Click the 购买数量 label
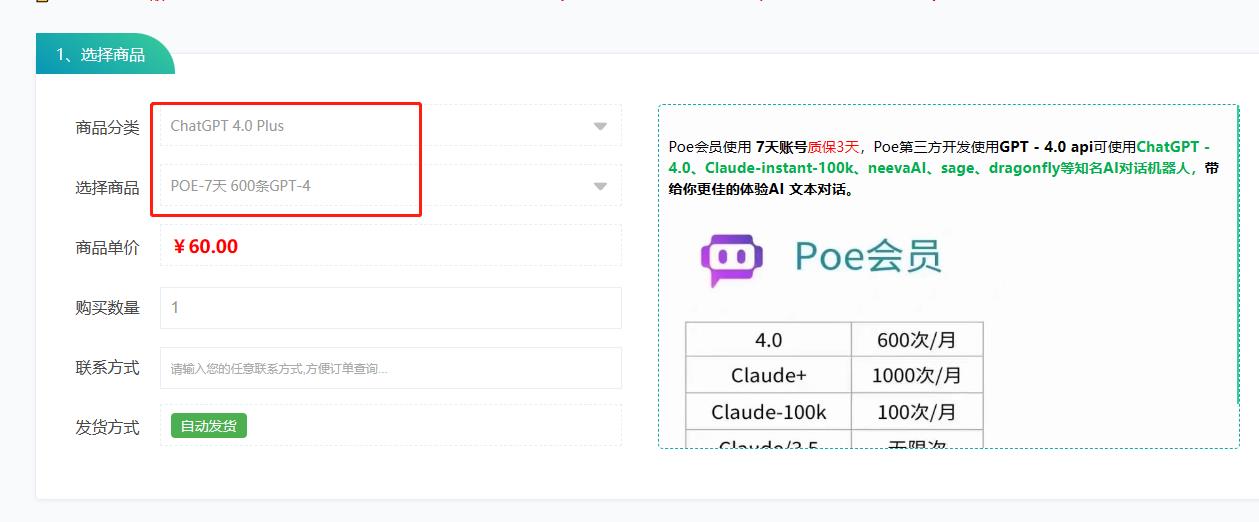The image size is (1259, 522). [107, 307]
